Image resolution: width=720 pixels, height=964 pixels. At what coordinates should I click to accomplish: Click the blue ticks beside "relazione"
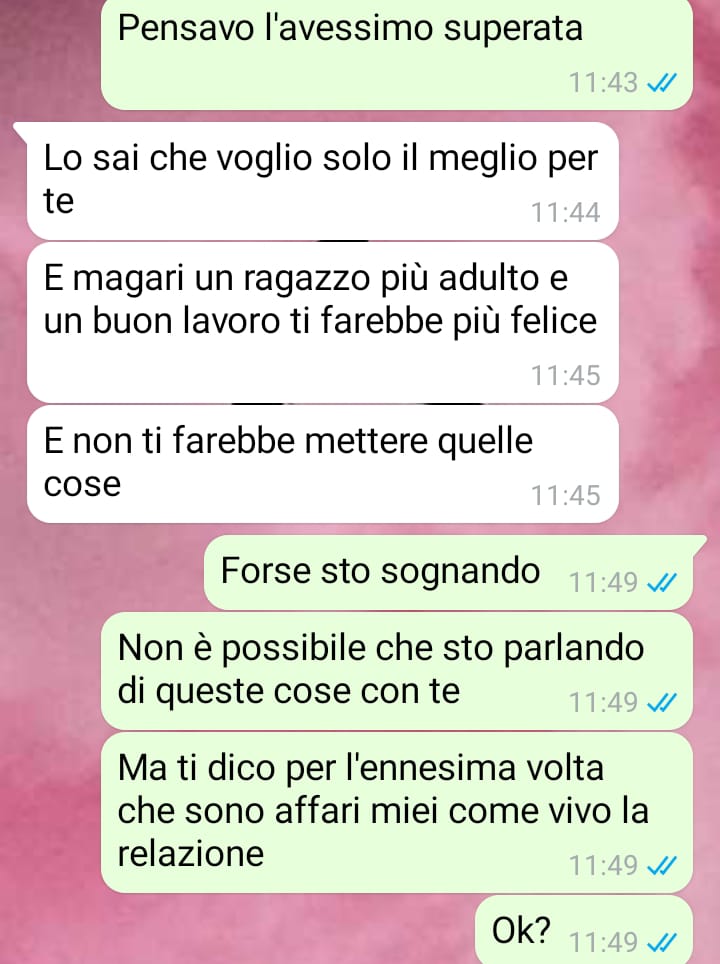pos(662,866)
